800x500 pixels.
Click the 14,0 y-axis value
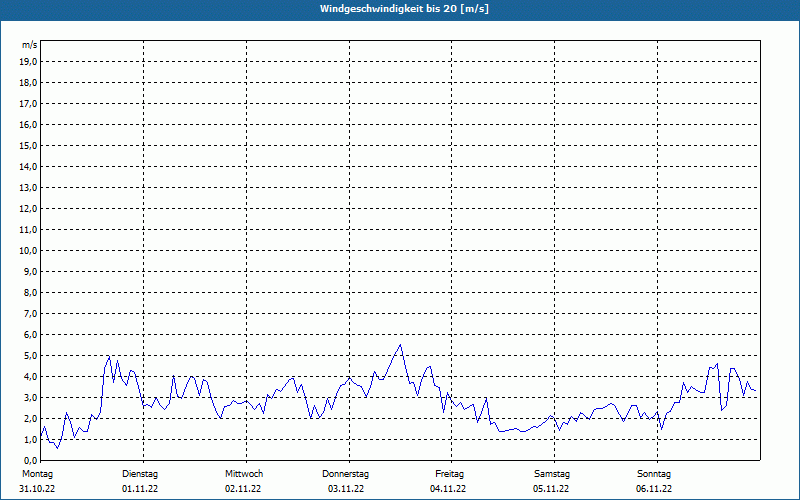point(28,166)
